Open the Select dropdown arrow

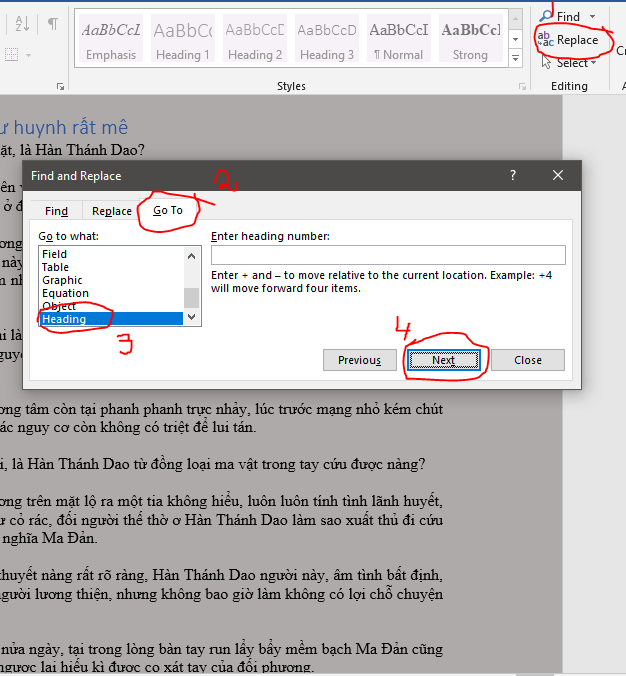pos(594,63)
